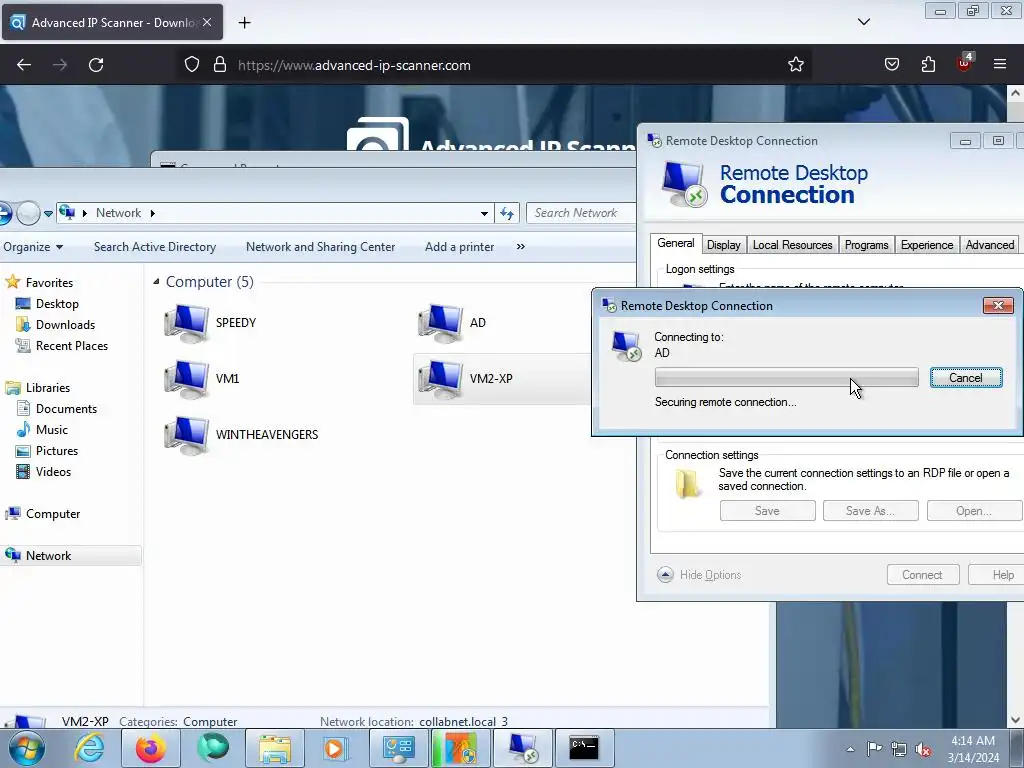Viewport: 1024px width, 768px height.
Task: Switch to the Display tab
Action: [x=724, y=245]
